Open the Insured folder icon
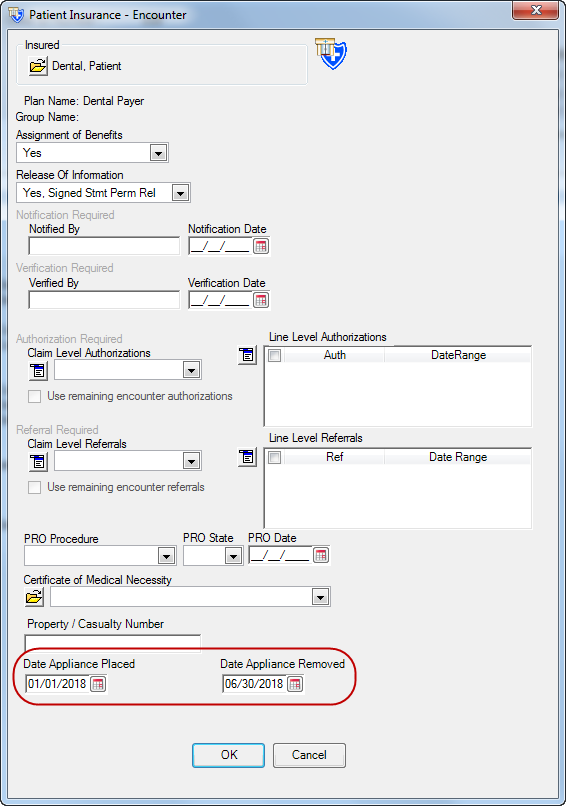 (38, 66)
